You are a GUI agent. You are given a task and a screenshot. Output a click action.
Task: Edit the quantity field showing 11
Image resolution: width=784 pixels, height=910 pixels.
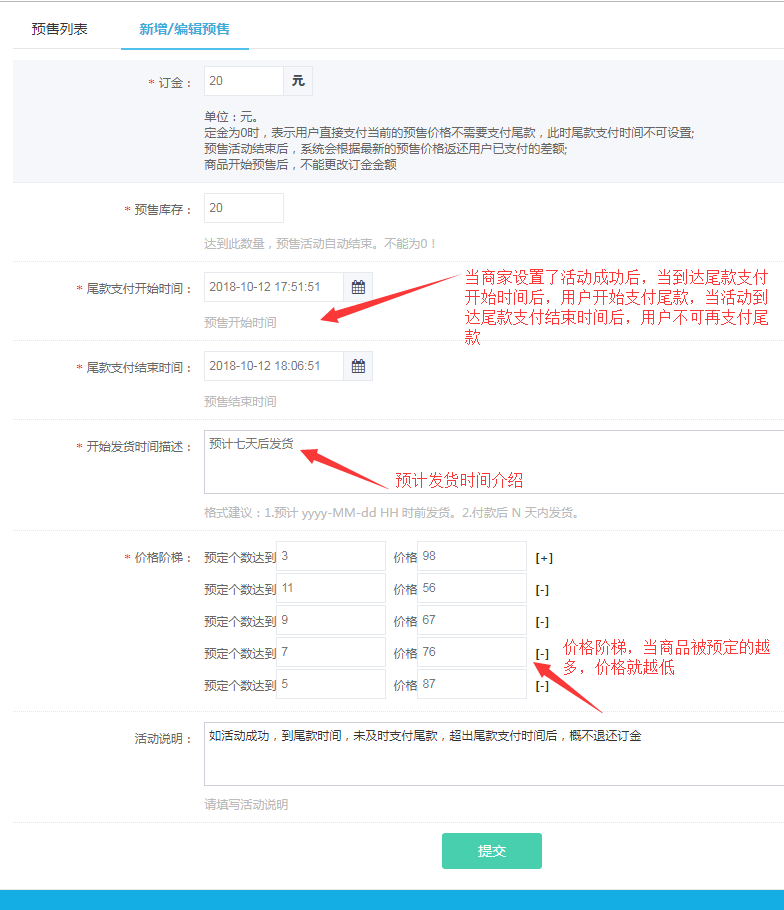330,589
